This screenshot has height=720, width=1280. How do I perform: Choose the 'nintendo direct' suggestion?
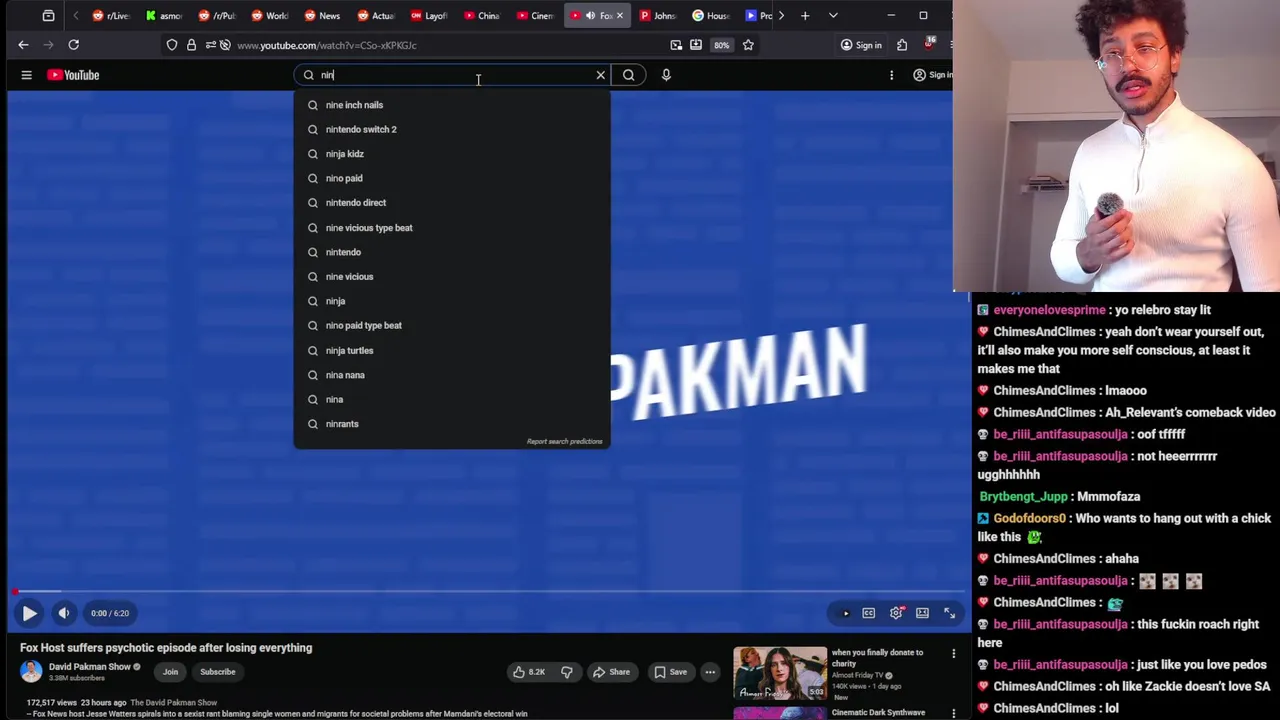click(x=452, y=203)
